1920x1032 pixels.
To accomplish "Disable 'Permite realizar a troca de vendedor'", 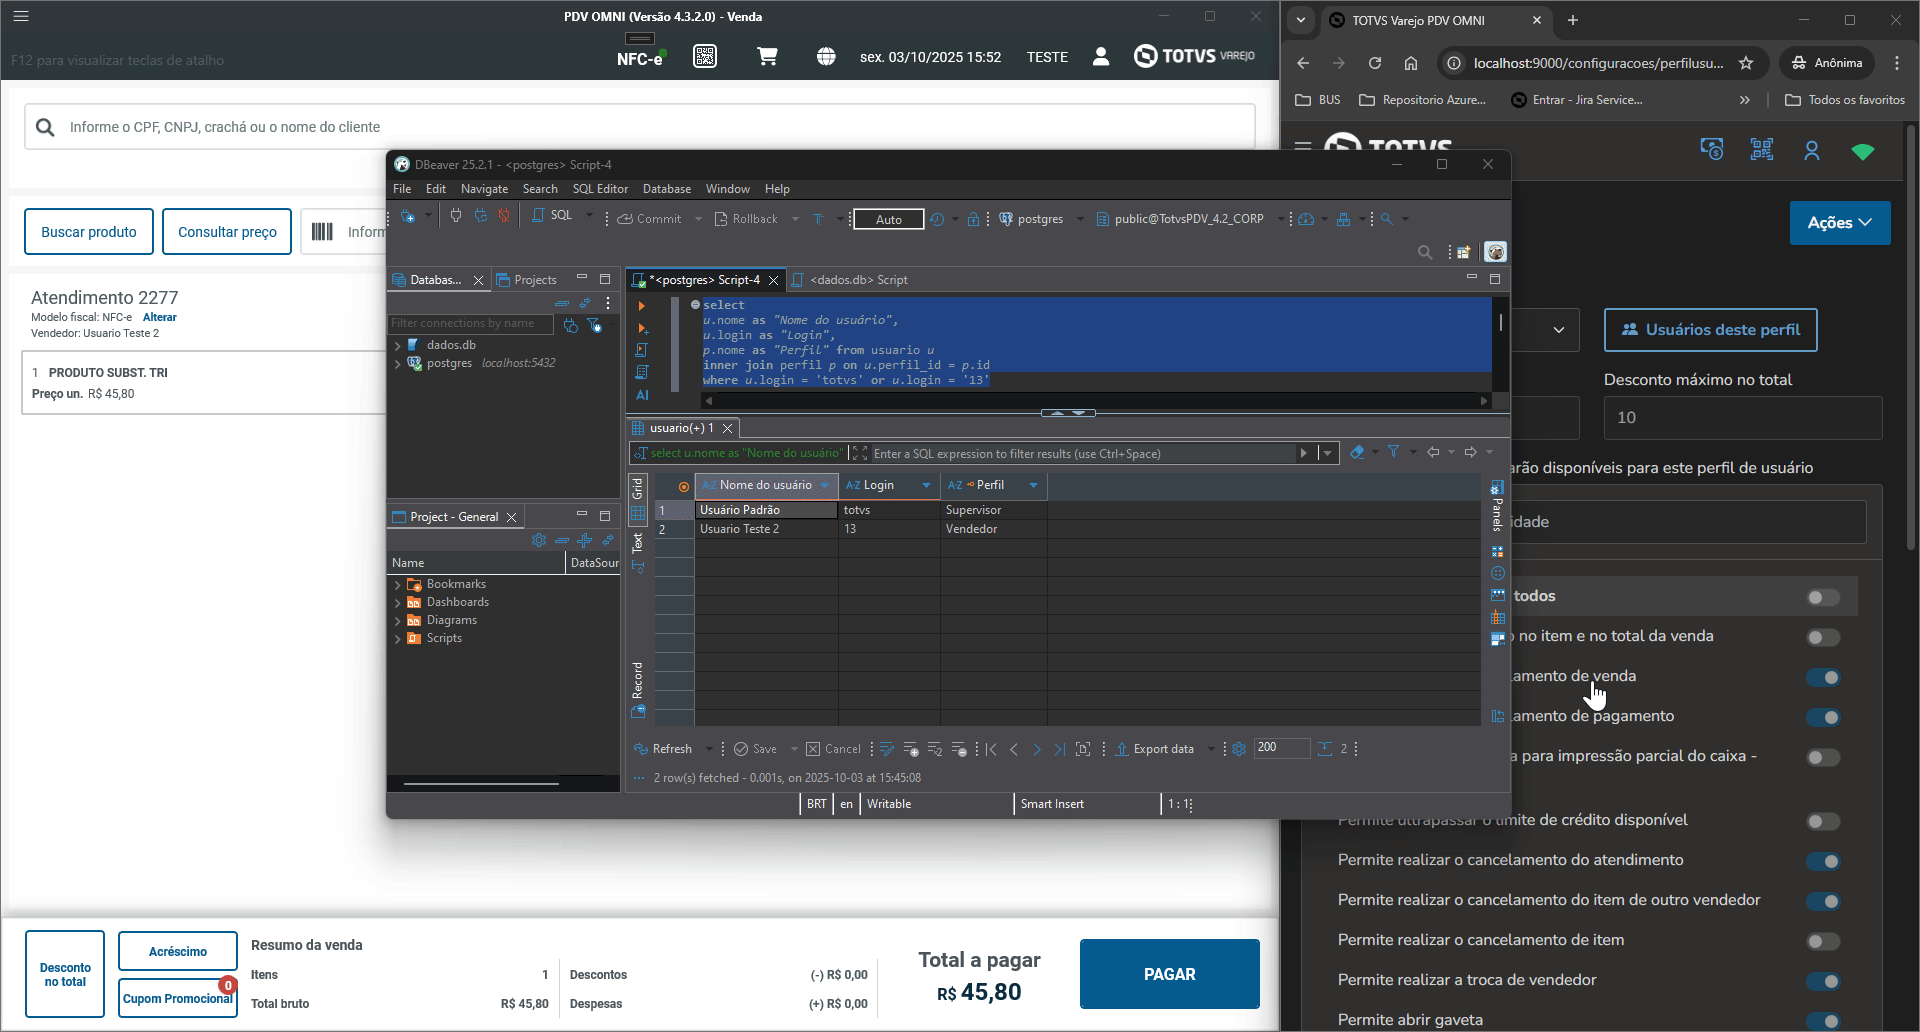I will click(x=1823, y=981).
